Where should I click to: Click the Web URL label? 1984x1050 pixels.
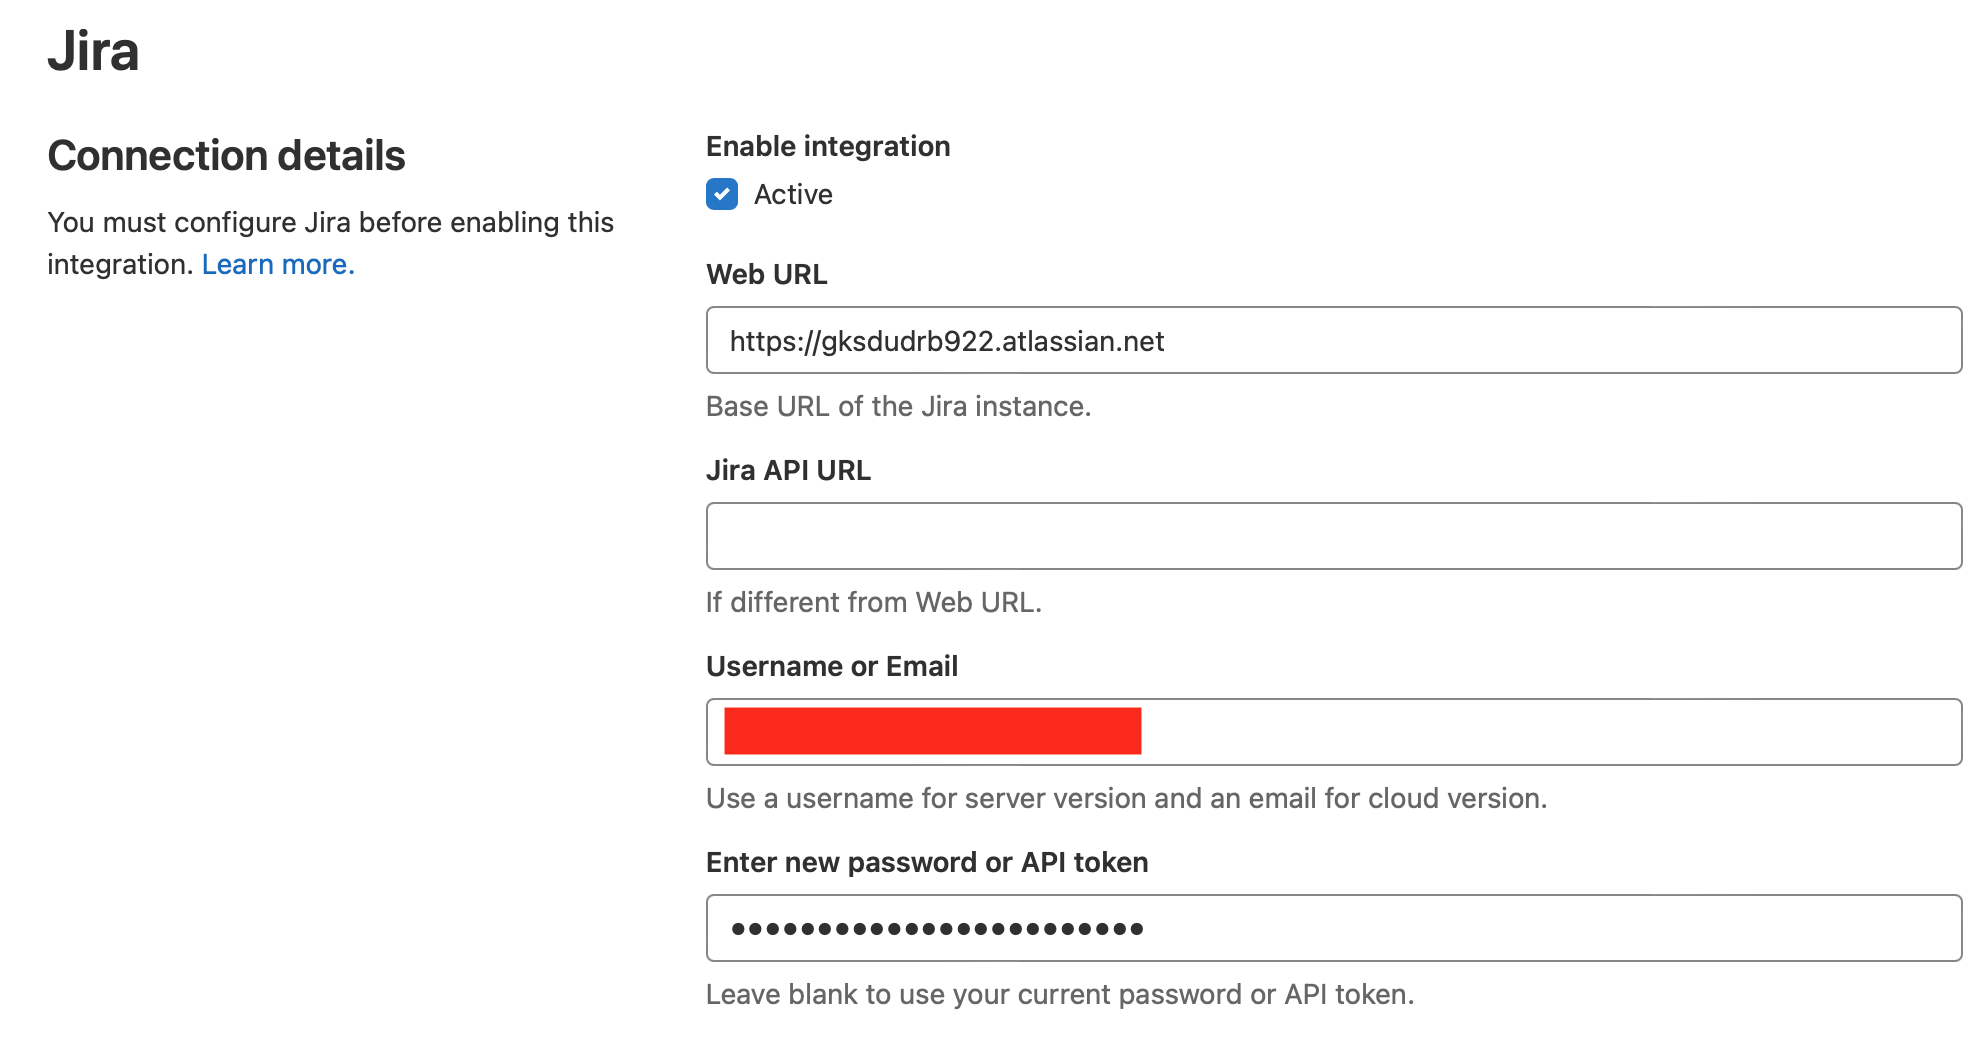tap(767, 274)
